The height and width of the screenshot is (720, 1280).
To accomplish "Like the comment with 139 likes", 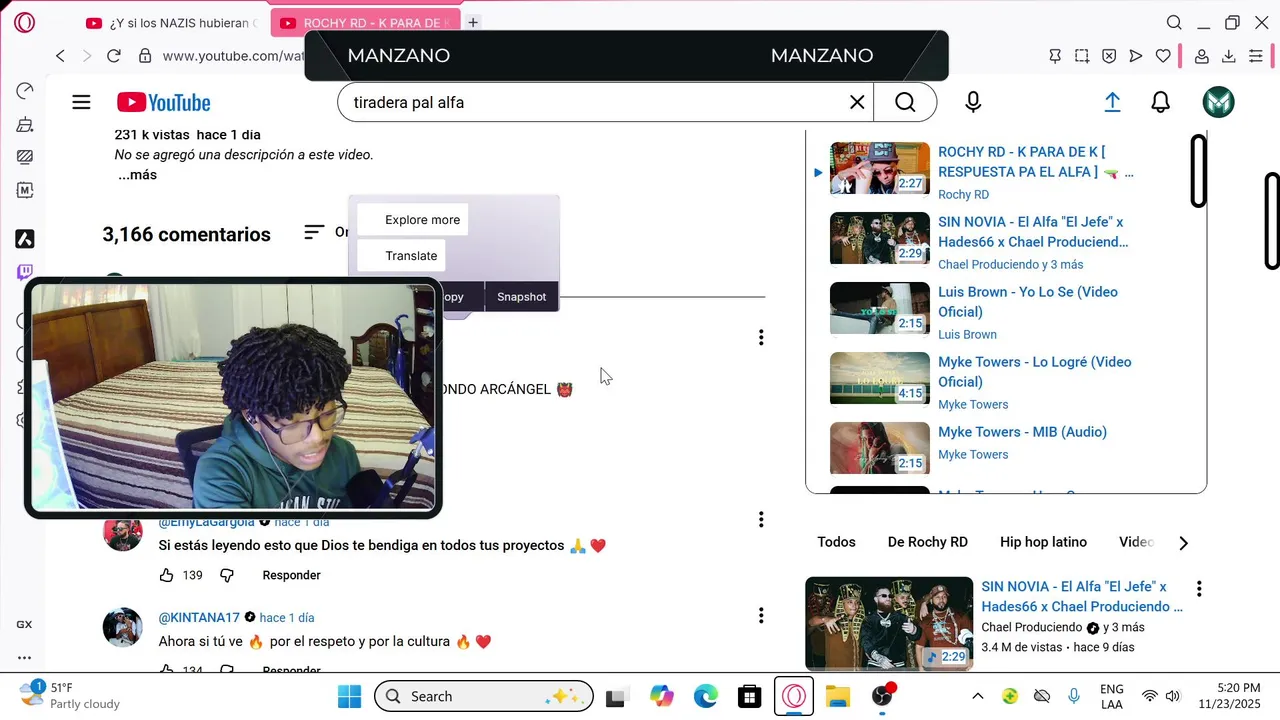I will click(166, 575).
